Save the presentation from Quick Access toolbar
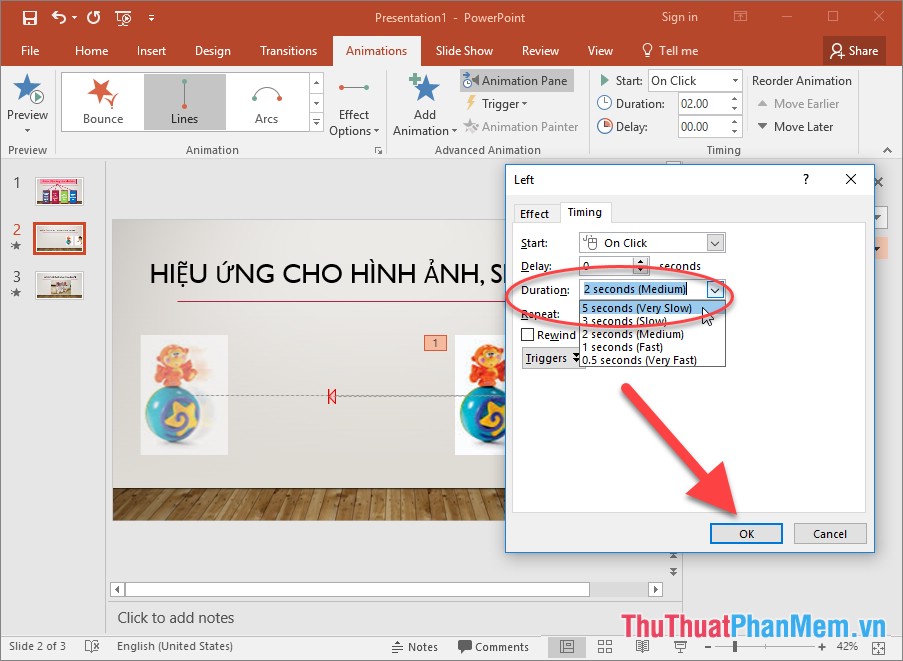This screenshot has height=661, width=903. (28, 17)
